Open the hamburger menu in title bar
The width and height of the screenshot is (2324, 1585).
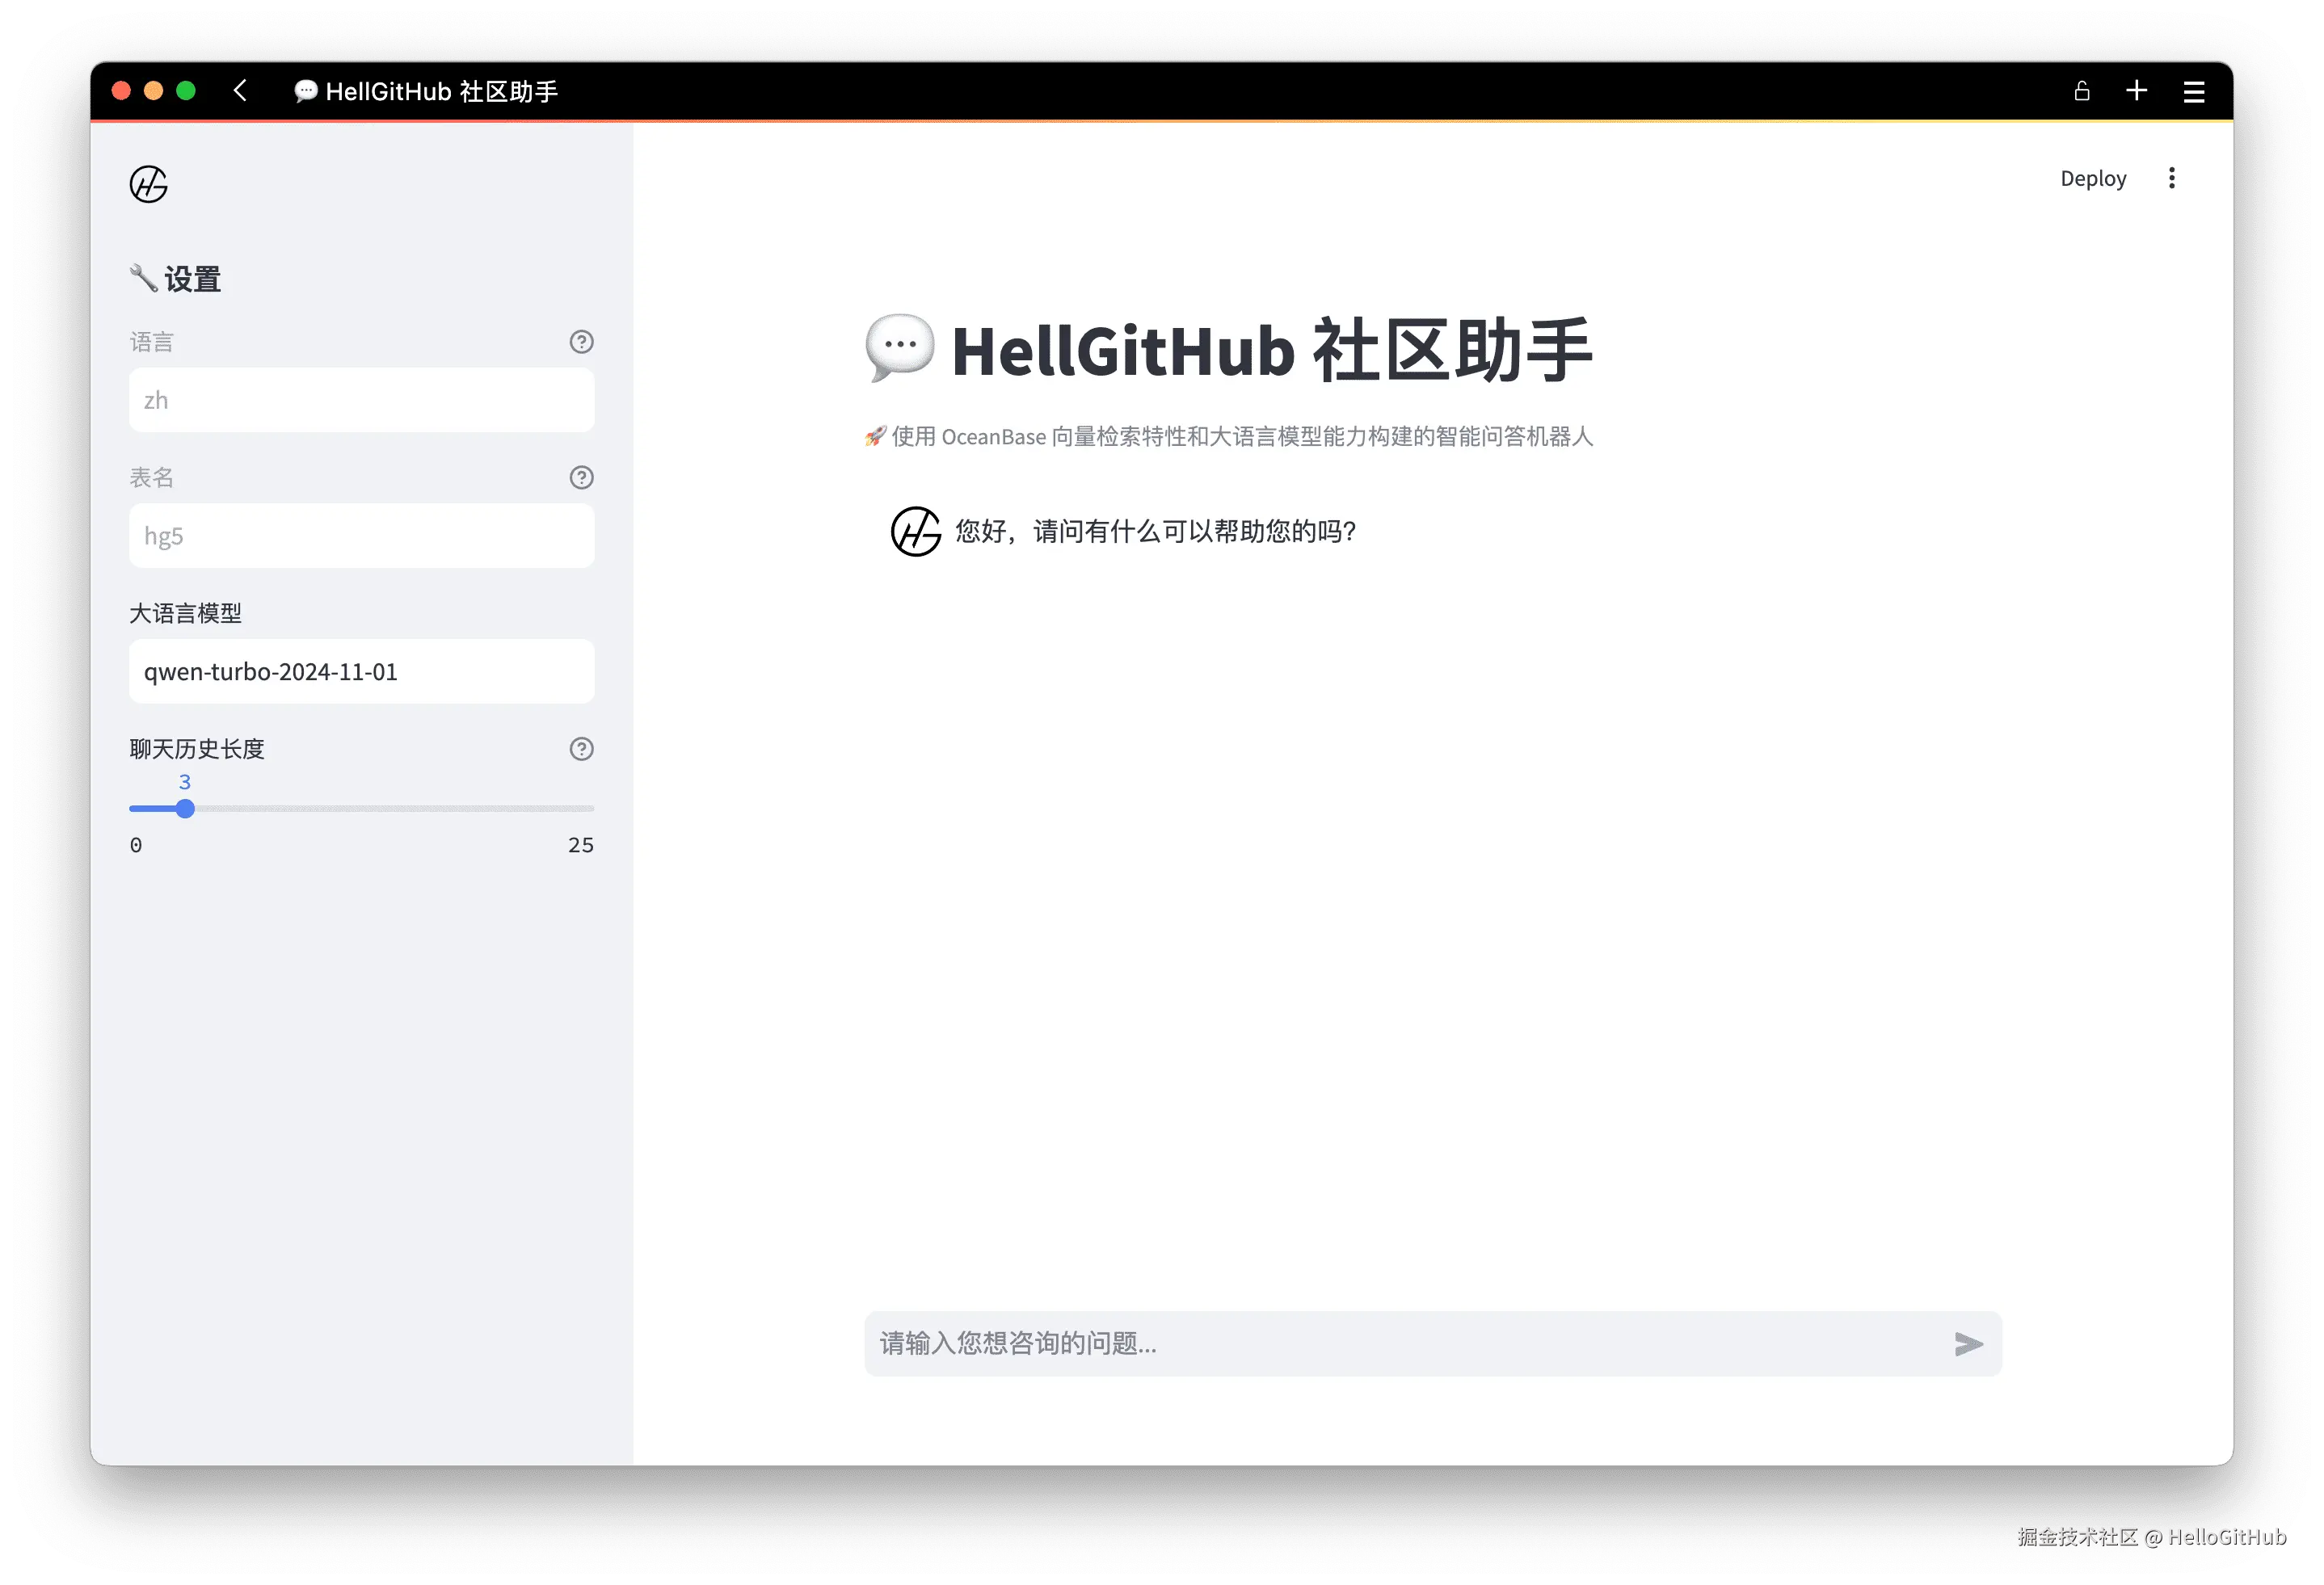(x=2194, y=92)
